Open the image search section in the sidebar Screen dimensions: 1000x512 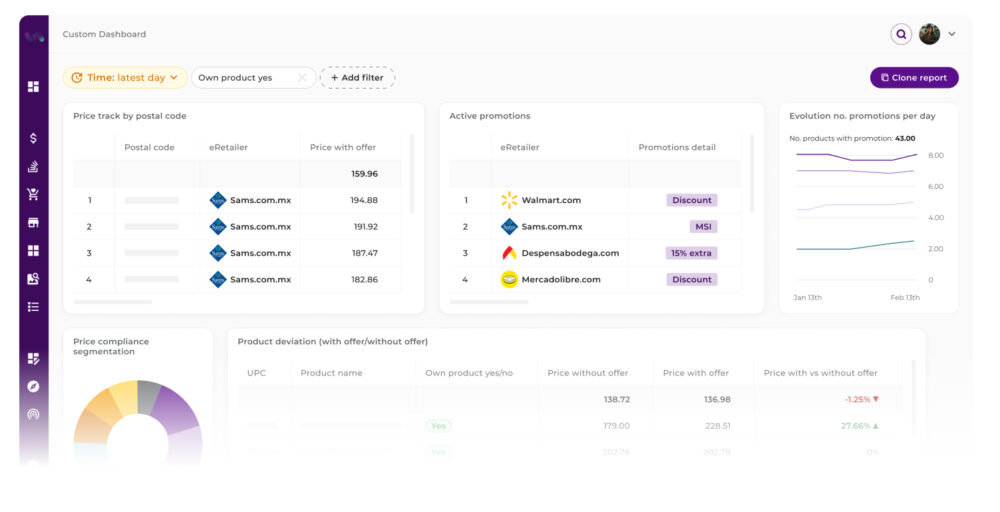(33, 279)
